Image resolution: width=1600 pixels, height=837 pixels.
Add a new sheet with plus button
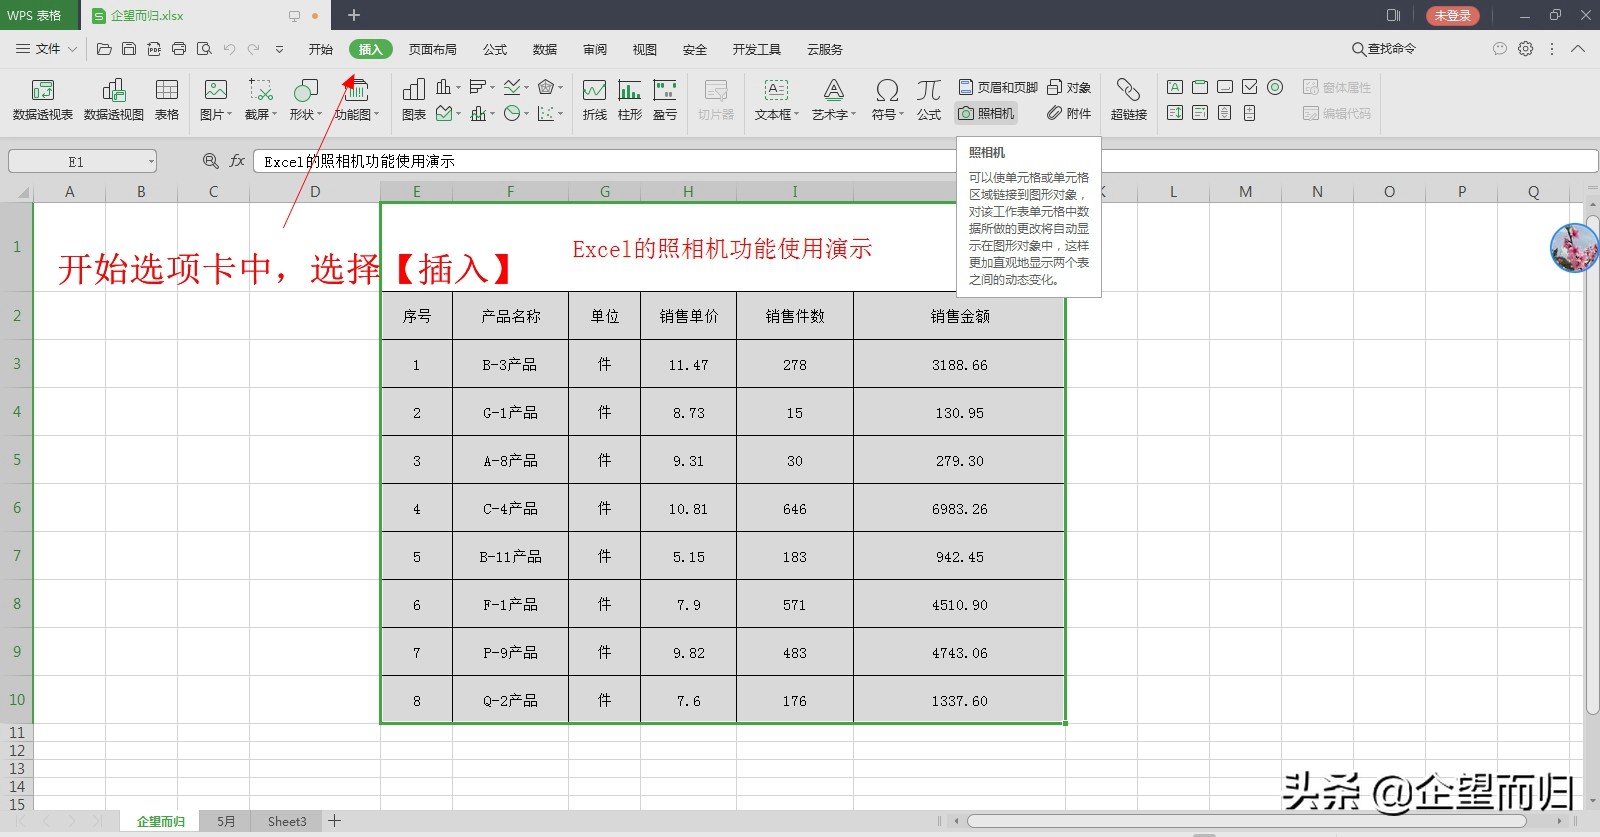tap(335, 821)
